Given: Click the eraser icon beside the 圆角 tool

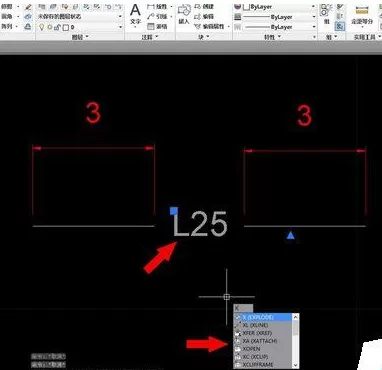Looking at the screenshot, I should (28, 16).
